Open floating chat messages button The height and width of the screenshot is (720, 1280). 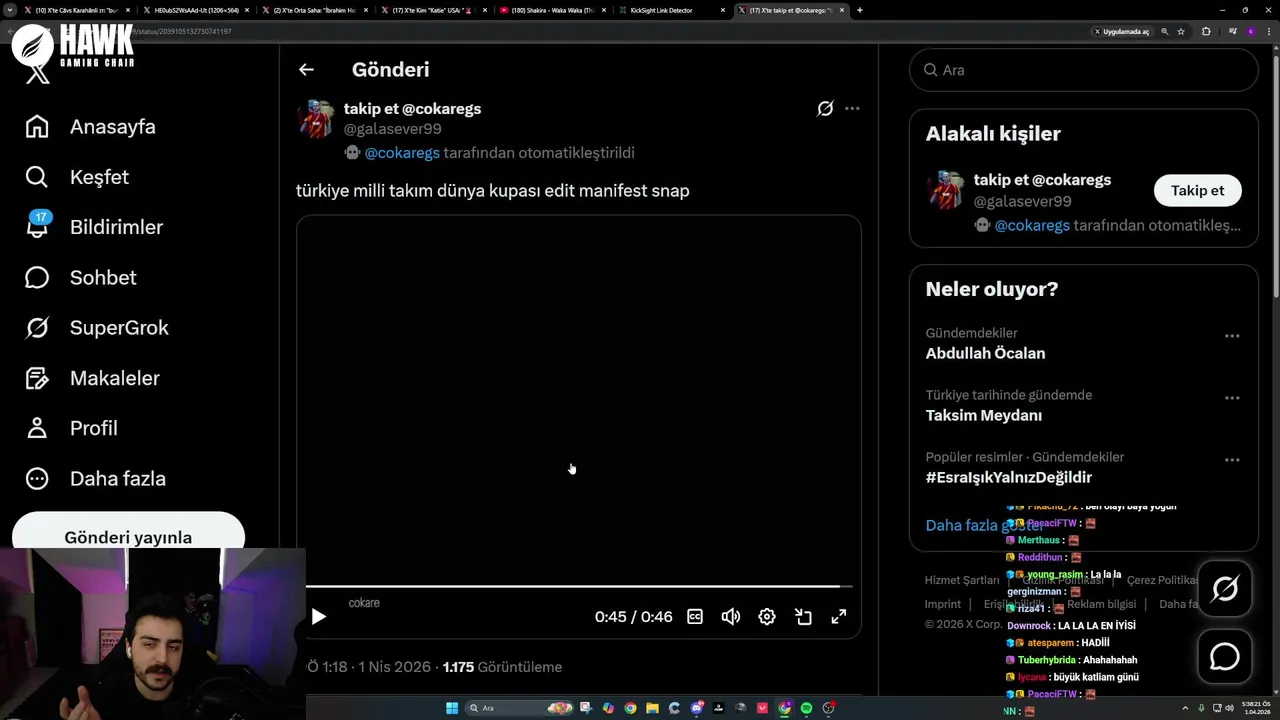pyautogui.click(x=1224, y=656)
